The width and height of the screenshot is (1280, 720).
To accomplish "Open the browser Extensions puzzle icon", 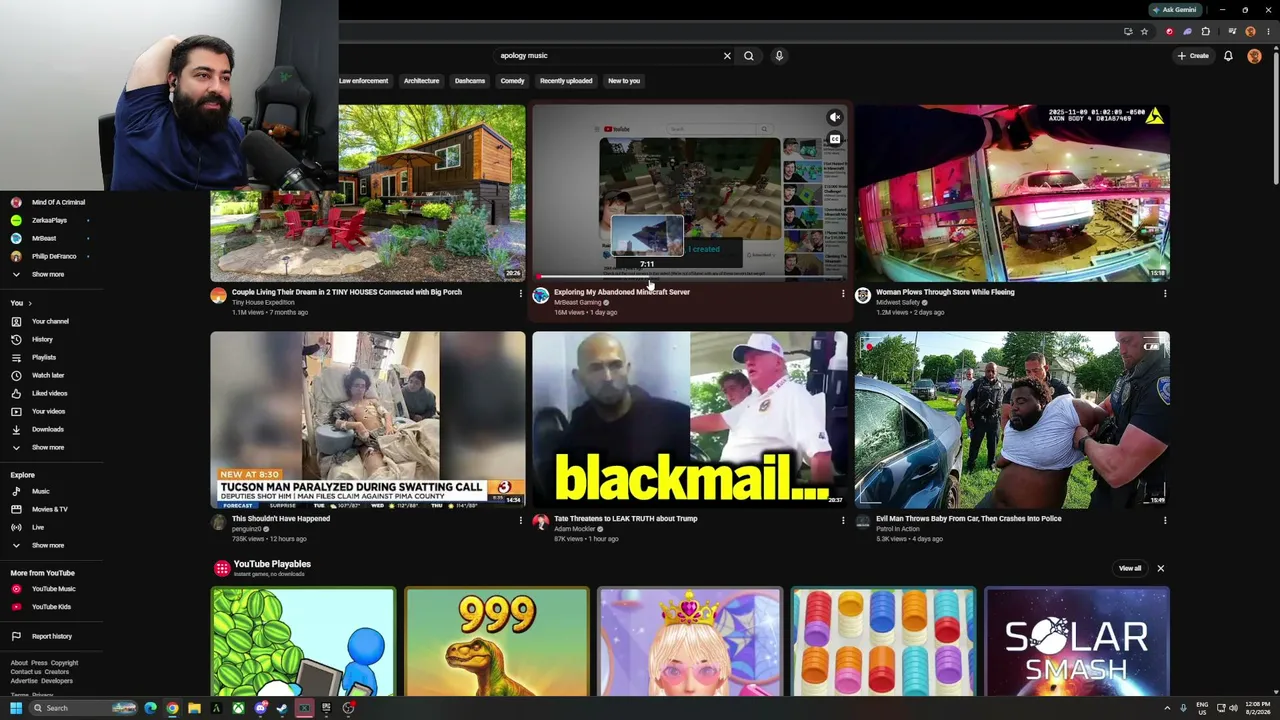I will (1205, 31).
